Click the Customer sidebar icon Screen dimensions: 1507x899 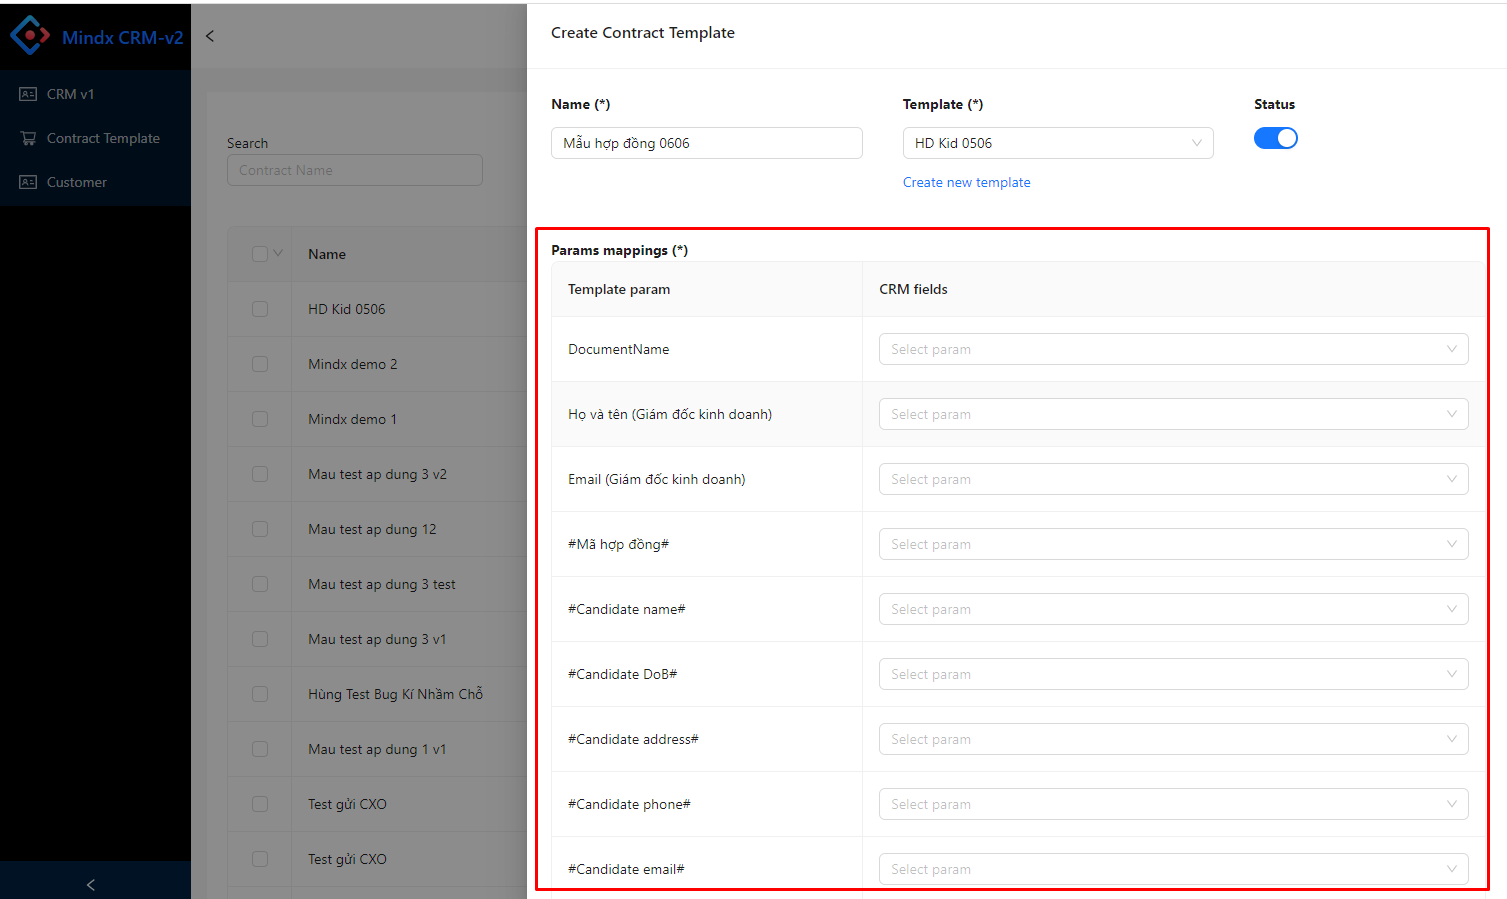click(x=28, y=182)
